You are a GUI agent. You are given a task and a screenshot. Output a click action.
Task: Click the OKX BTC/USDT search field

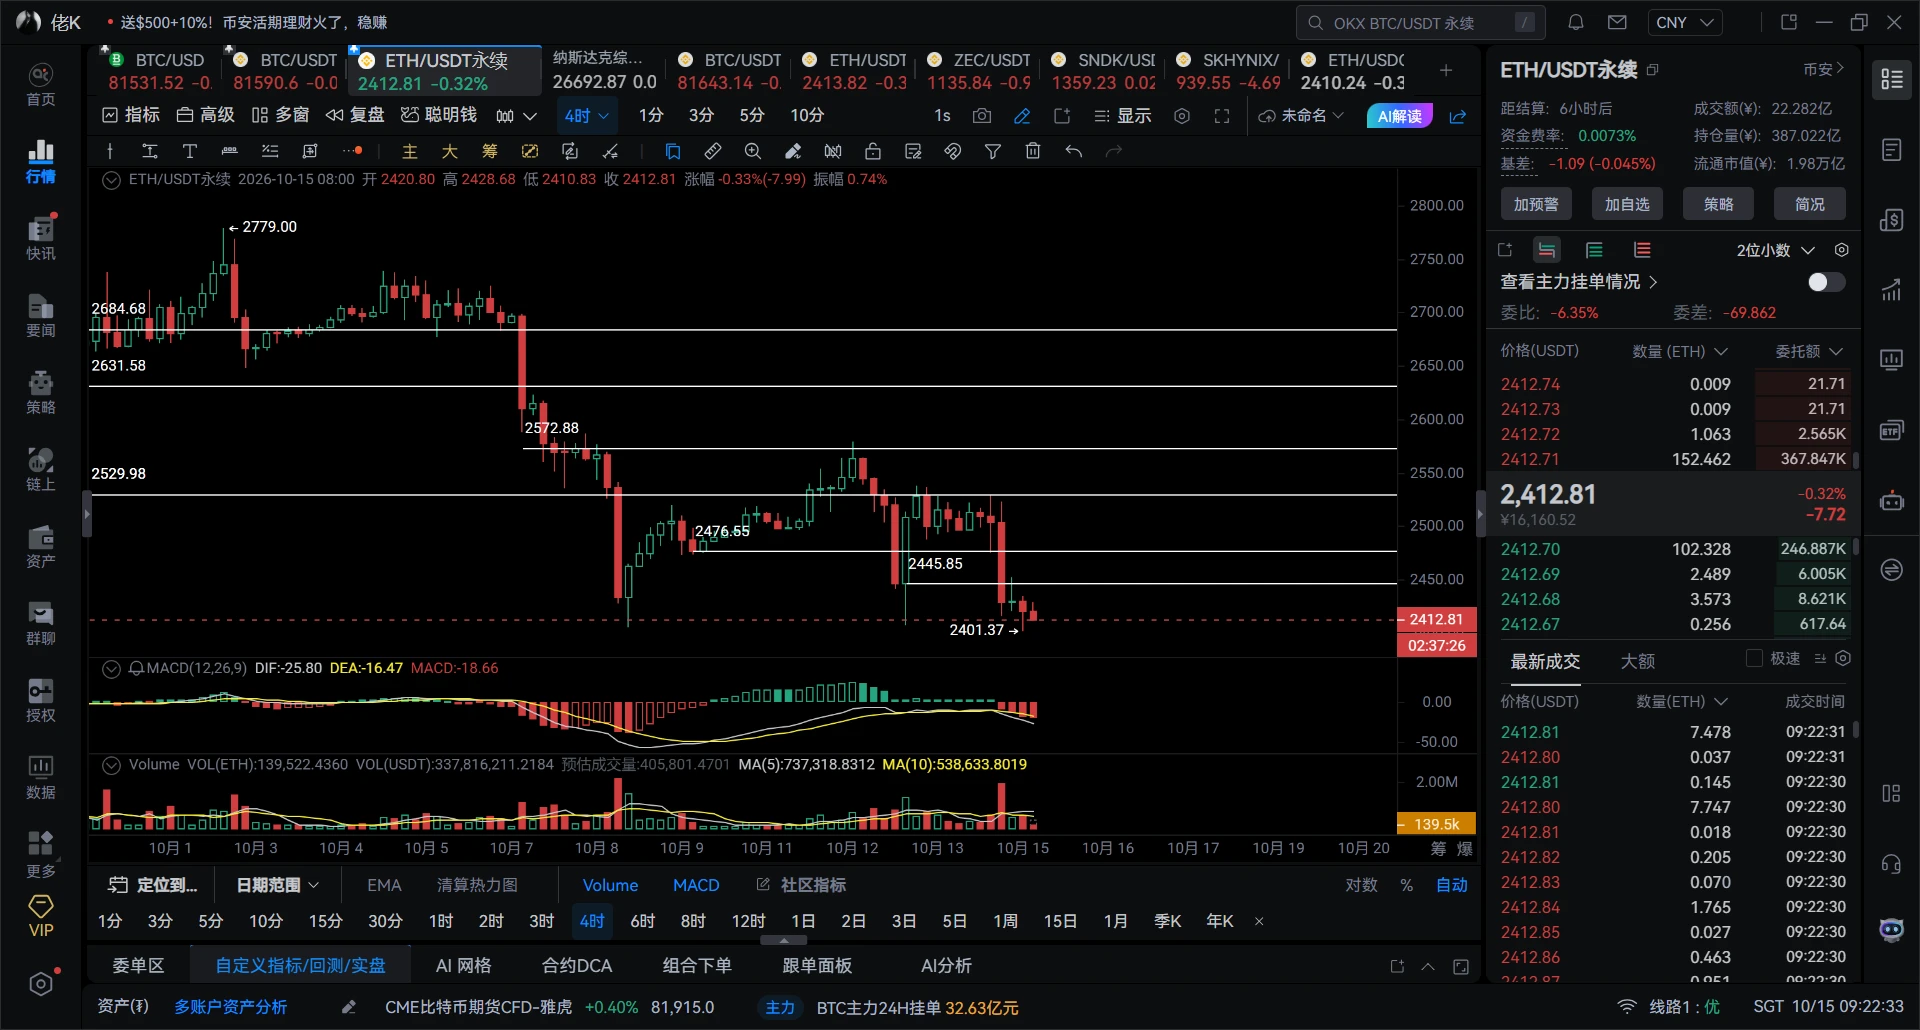[x=1421, y=22]
